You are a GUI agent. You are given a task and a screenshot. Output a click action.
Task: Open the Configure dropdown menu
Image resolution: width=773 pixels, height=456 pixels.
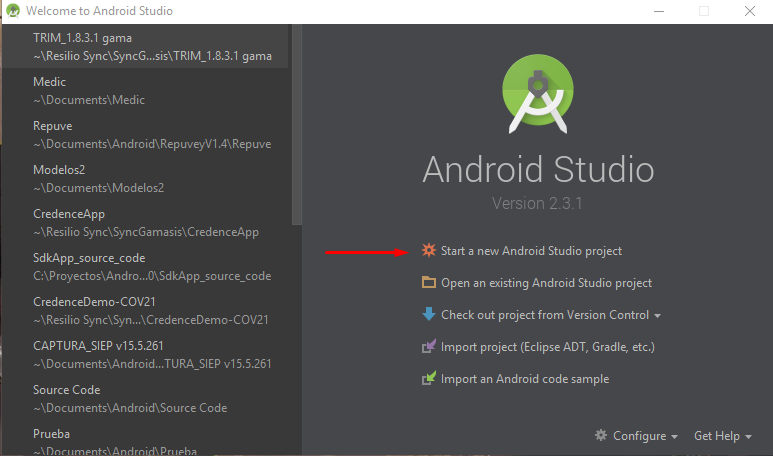click(x=645, y=436)
